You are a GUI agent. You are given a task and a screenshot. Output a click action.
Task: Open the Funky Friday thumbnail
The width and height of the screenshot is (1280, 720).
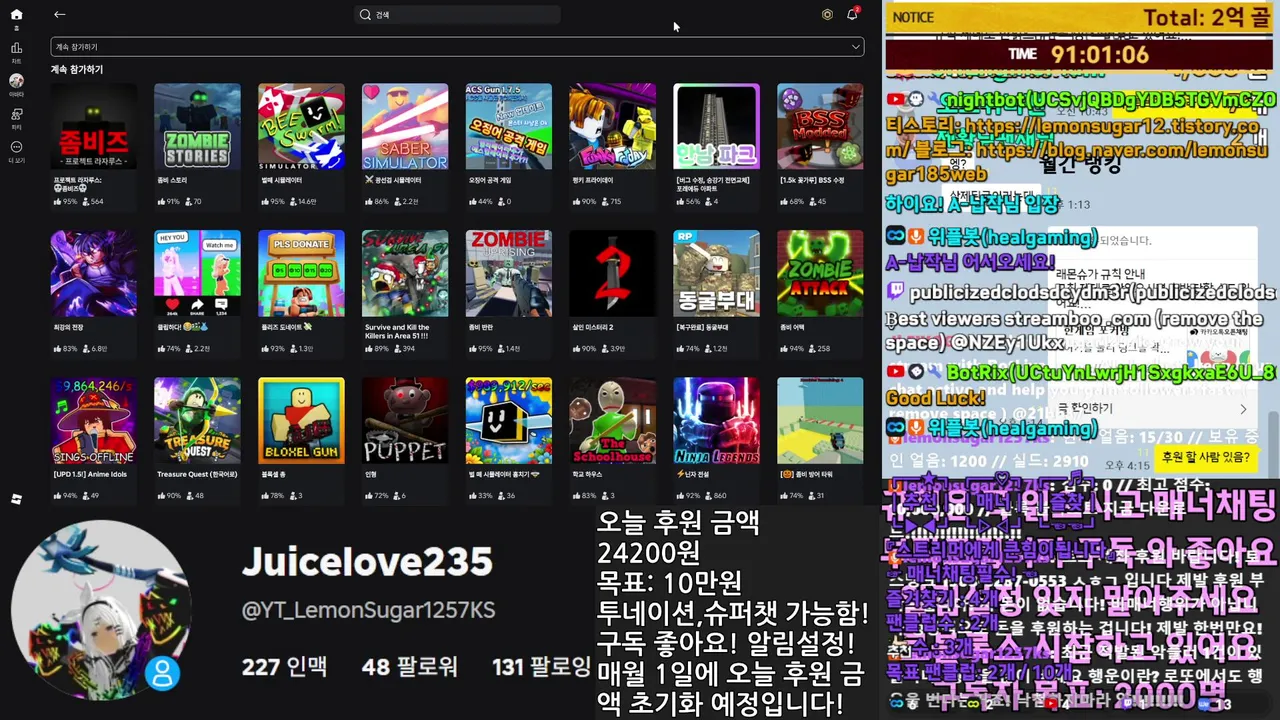point(612,126)
